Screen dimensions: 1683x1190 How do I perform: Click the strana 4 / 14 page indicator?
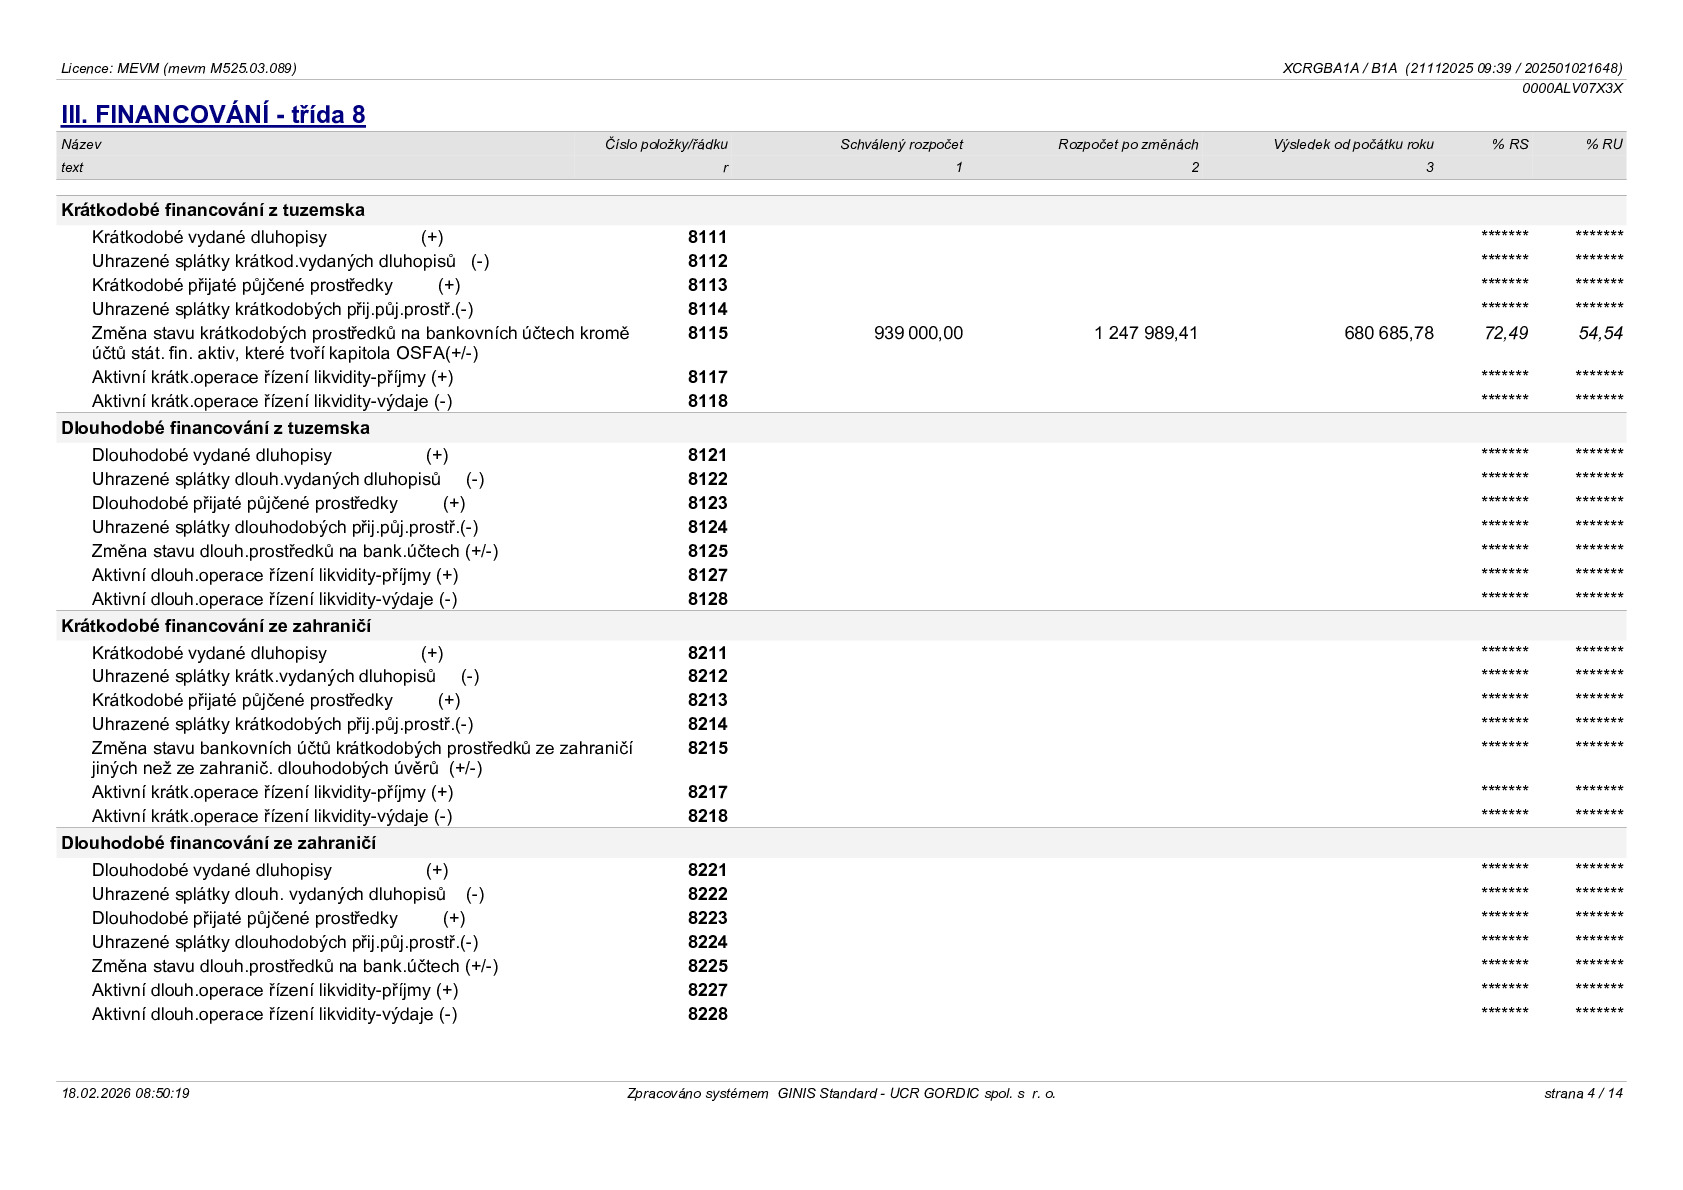click(1583, 1093)
